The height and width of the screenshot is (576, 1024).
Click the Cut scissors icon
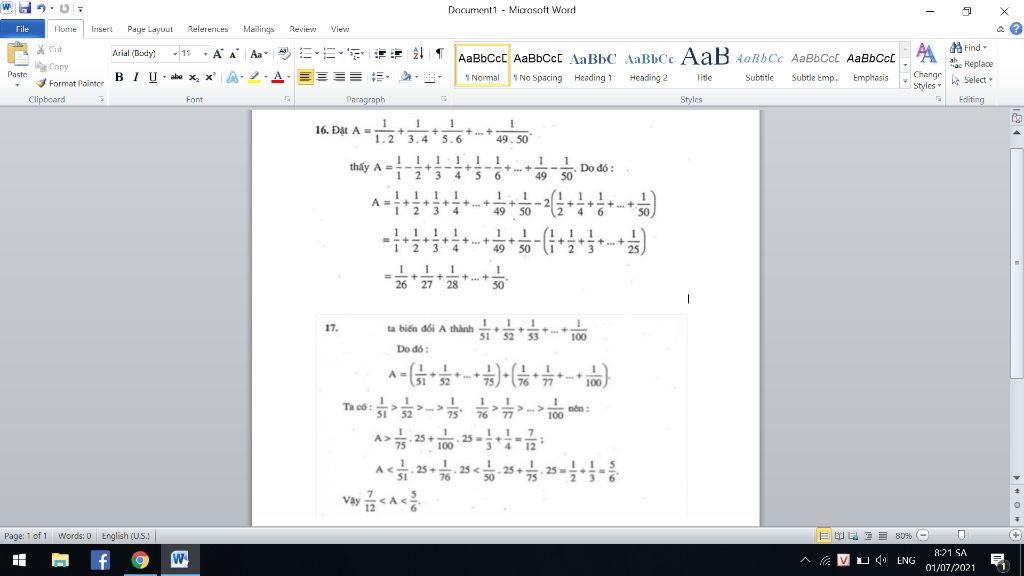click(40, 50)
